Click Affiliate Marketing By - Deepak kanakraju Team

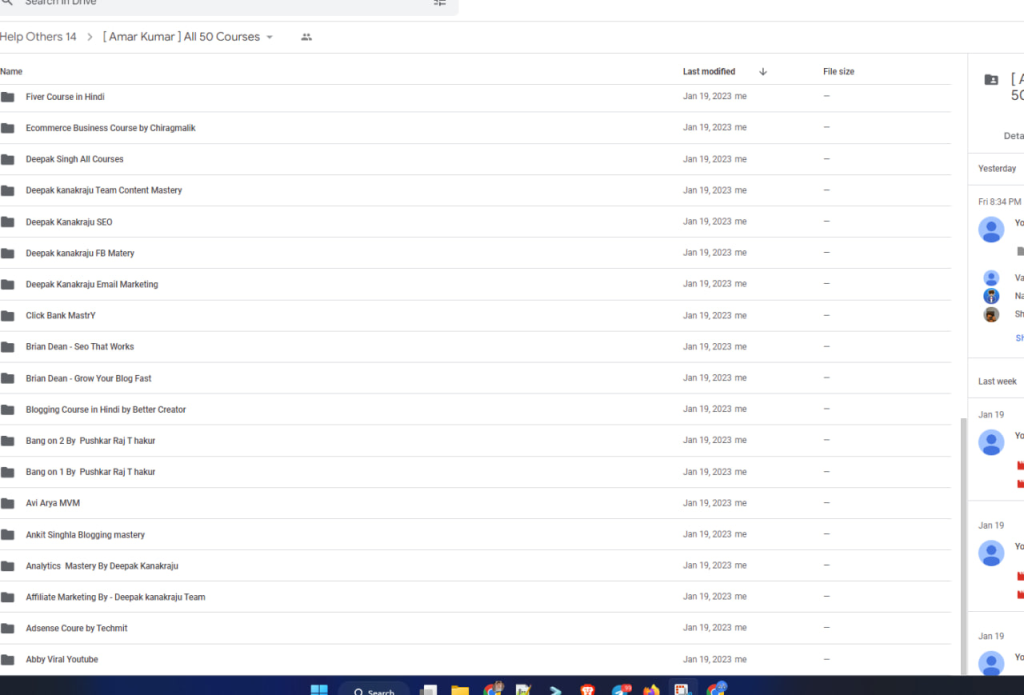[116, 597]
